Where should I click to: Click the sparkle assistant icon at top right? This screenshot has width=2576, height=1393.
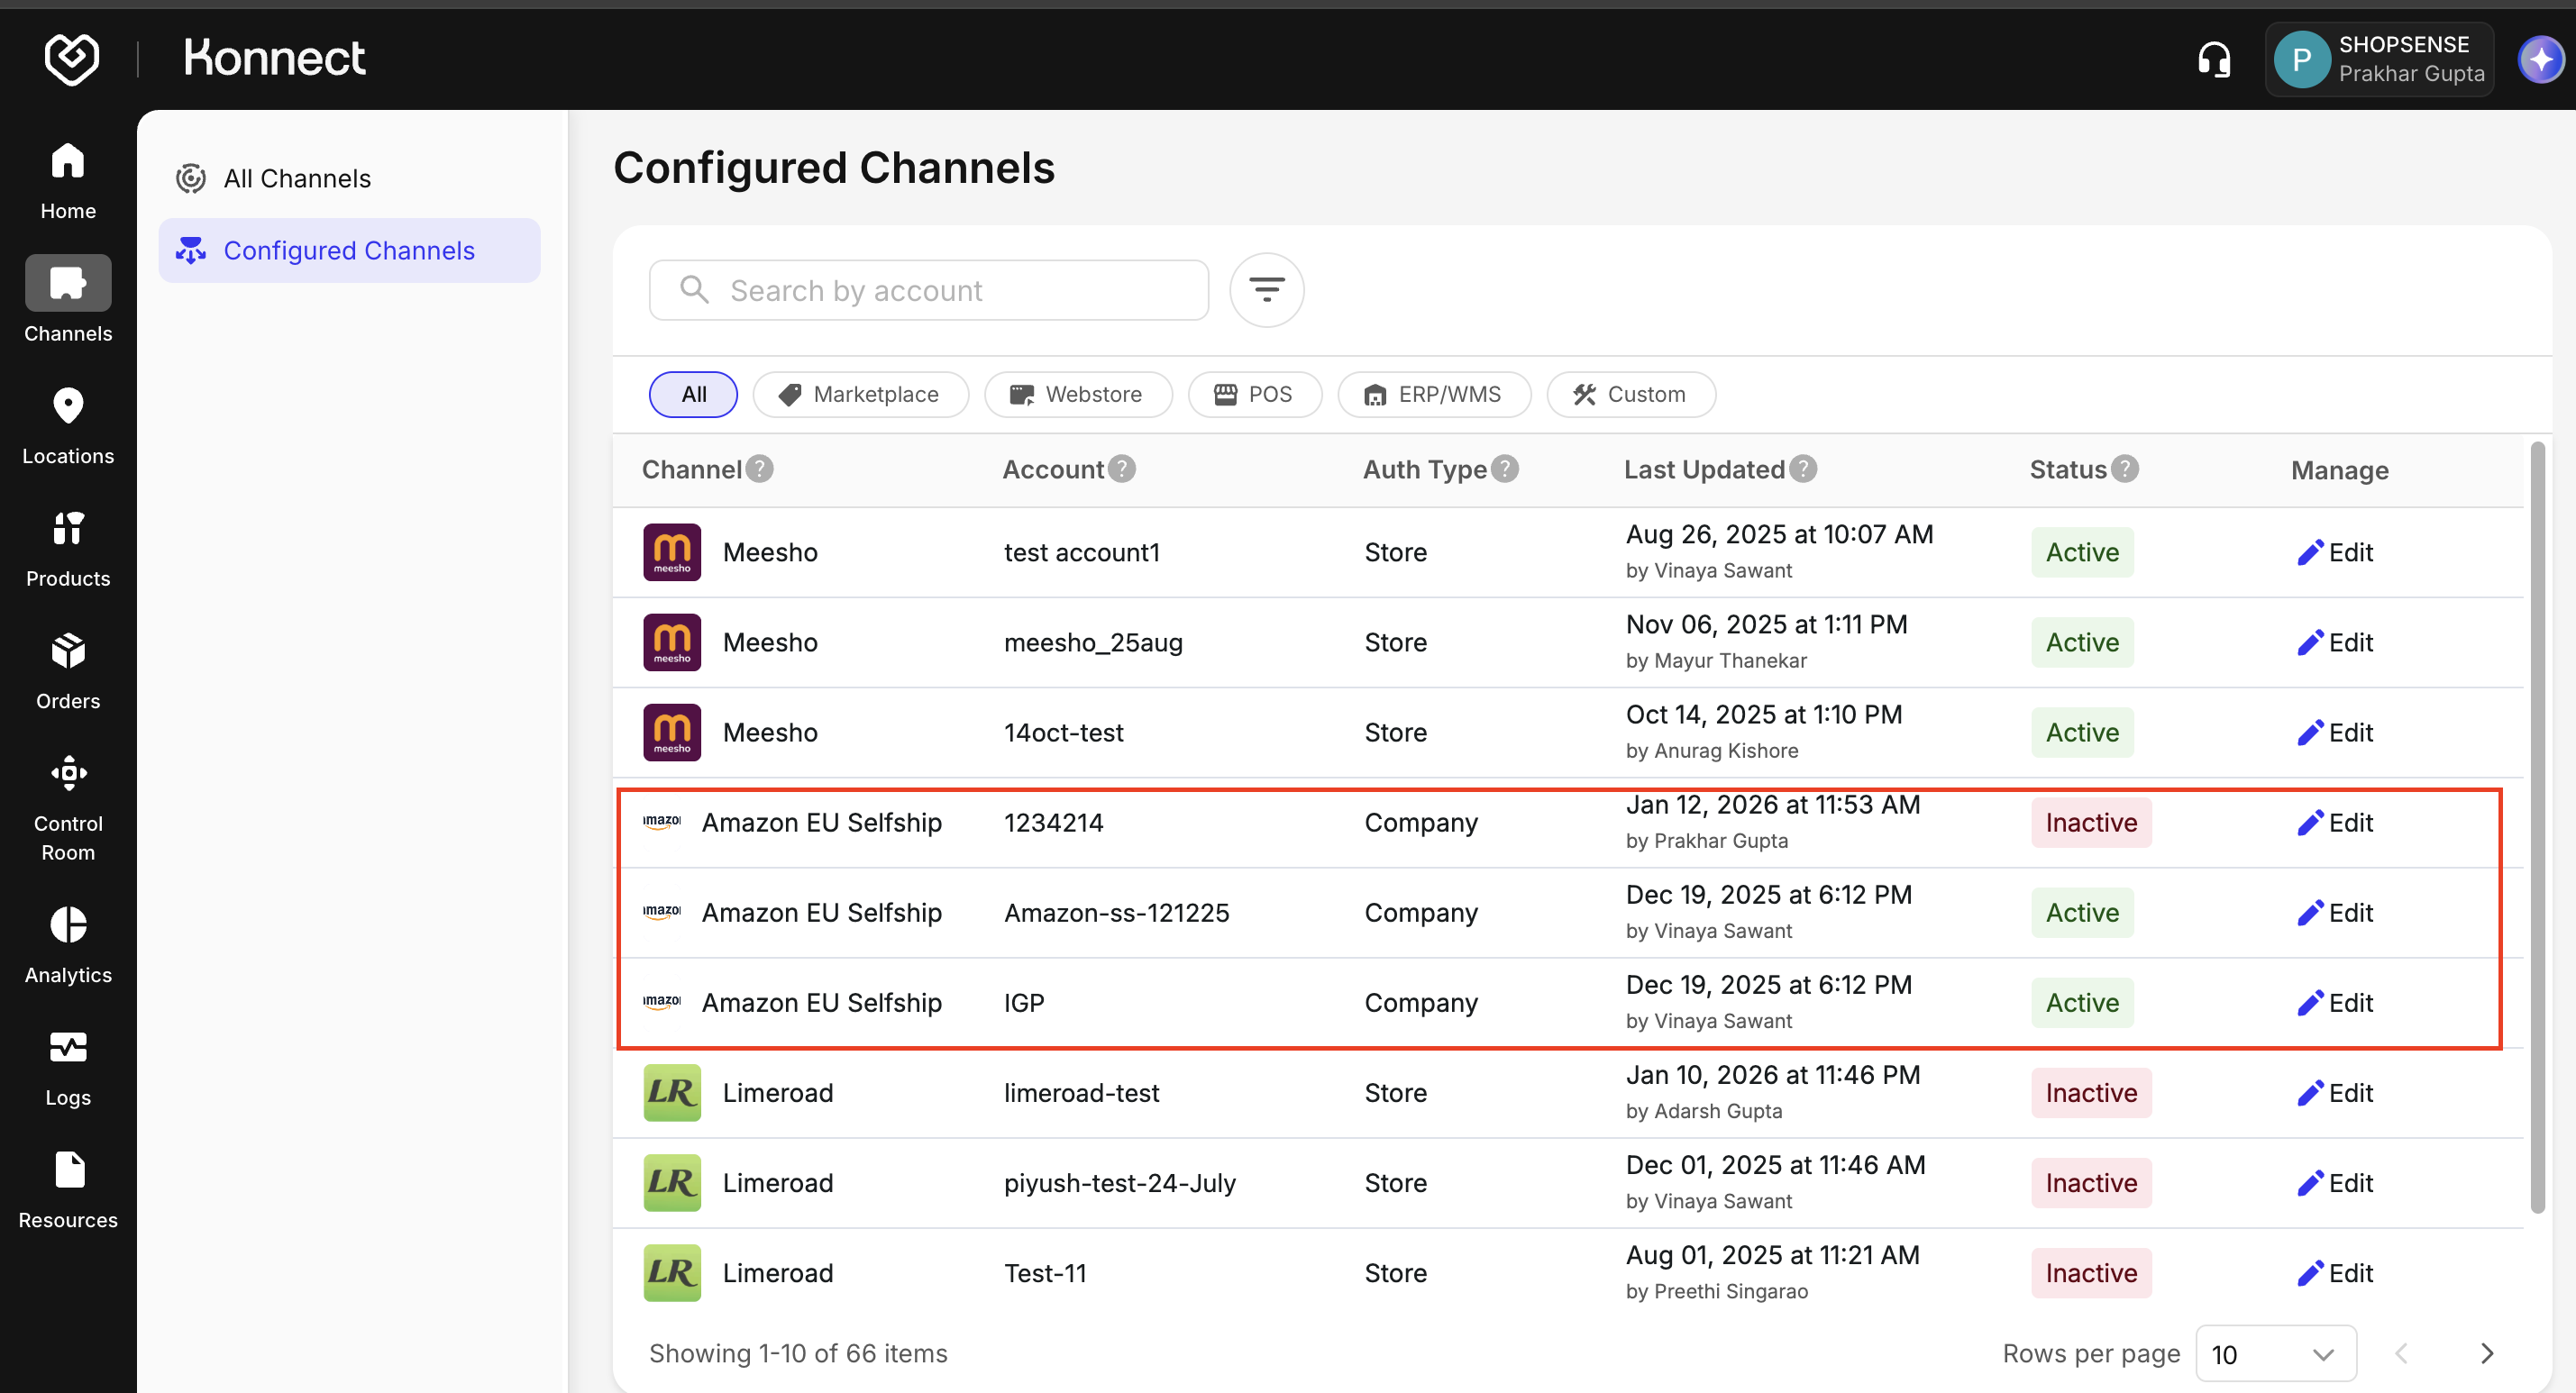pos(2540,60)
